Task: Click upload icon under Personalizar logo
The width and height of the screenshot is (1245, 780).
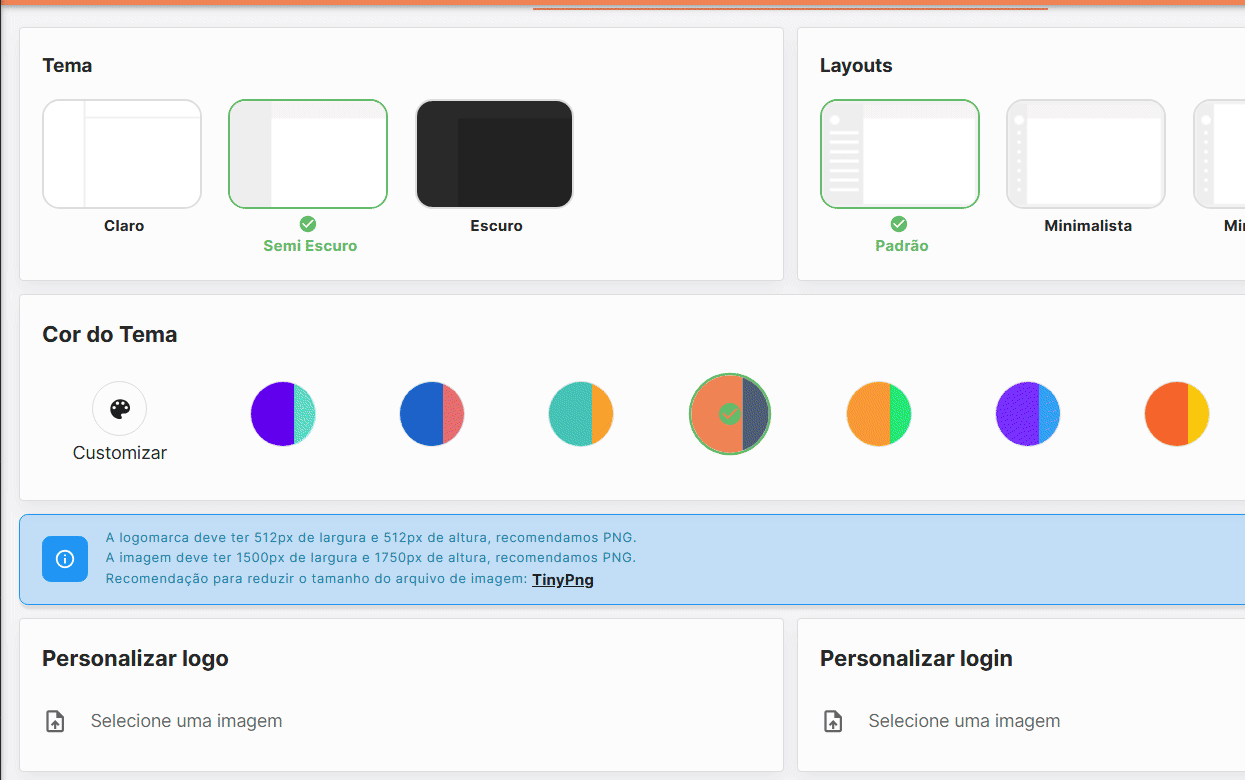Action: click(x=56, y=721)
